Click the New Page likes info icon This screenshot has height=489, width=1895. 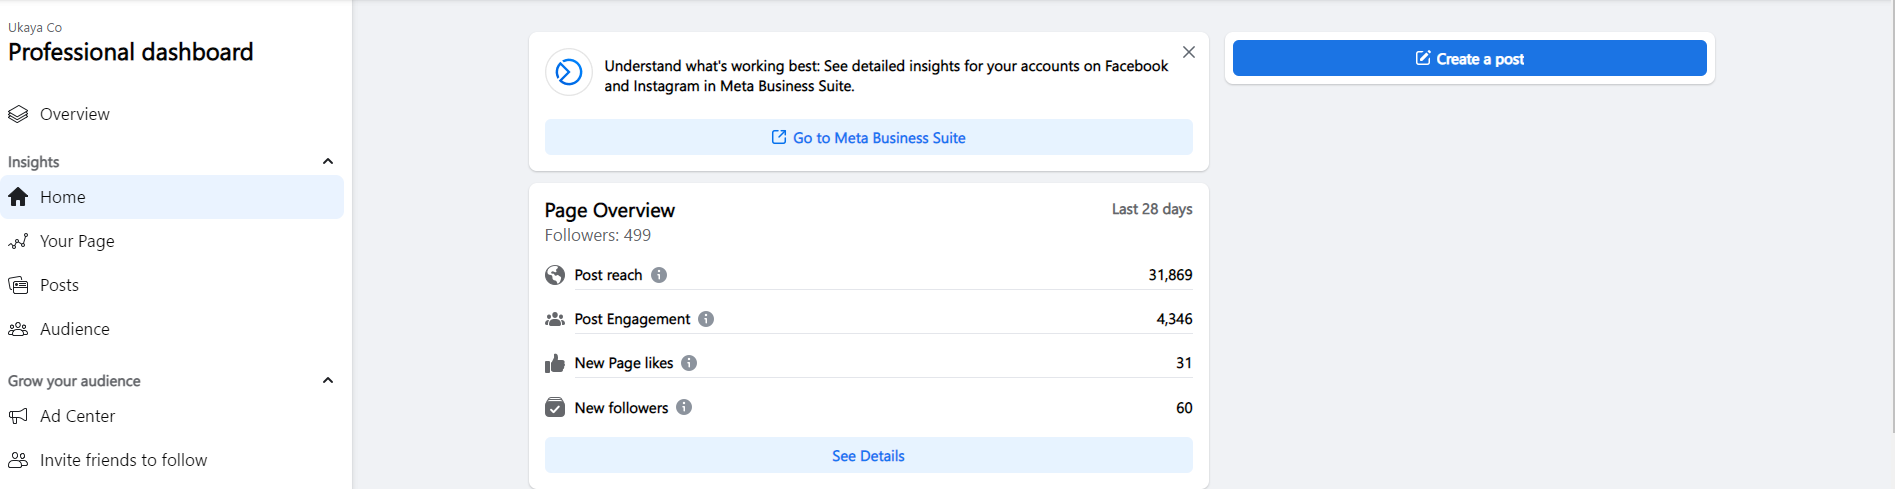coord(689,363)
